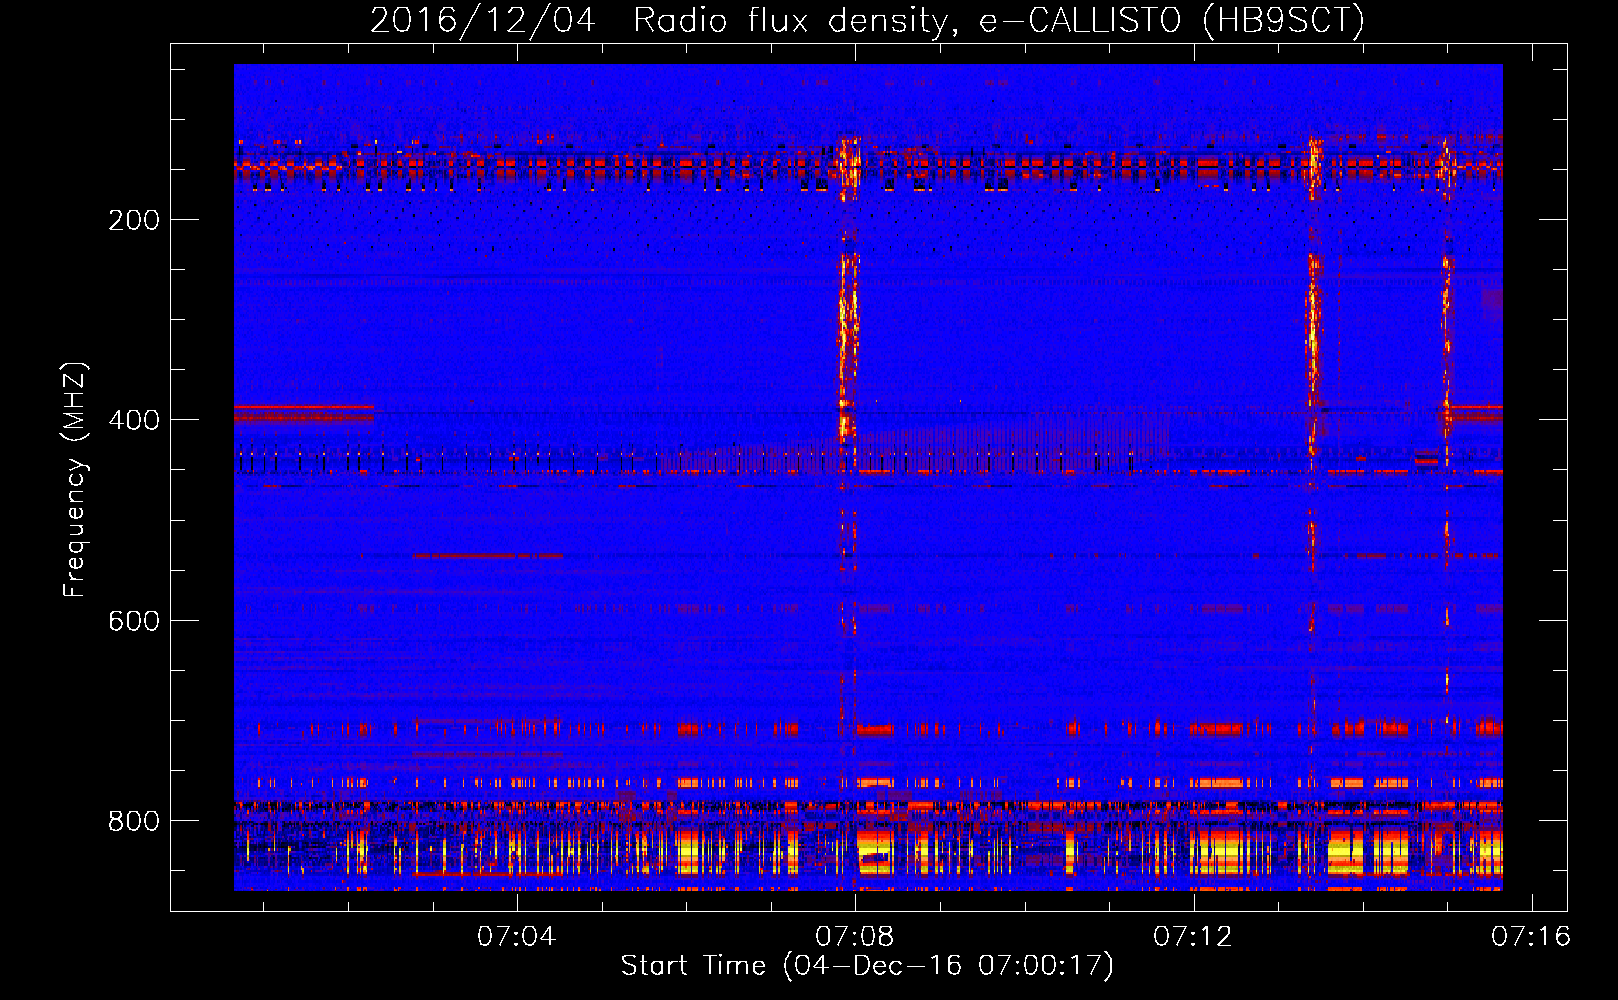The height and width of the screenshot is (1000, 1618).
Task: Click the plot title '2016/12/04 Radio flux density'
Action: pyautogui.click(x=867, y=20)
